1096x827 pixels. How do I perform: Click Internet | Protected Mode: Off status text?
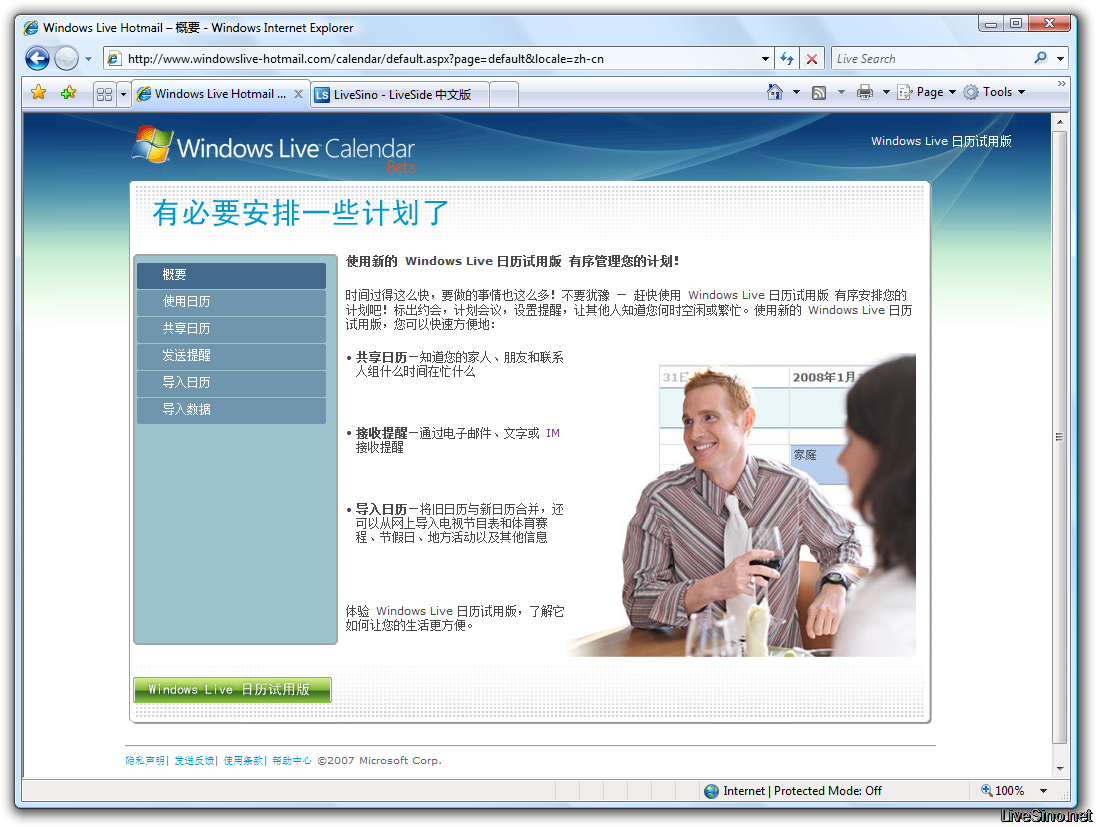pyautogui.click(x=802, y=791)
